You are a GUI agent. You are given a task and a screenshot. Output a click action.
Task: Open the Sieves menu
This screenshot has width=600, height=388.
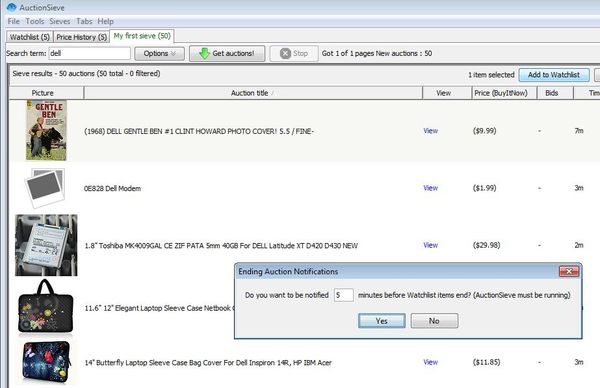tap(60, 21)
